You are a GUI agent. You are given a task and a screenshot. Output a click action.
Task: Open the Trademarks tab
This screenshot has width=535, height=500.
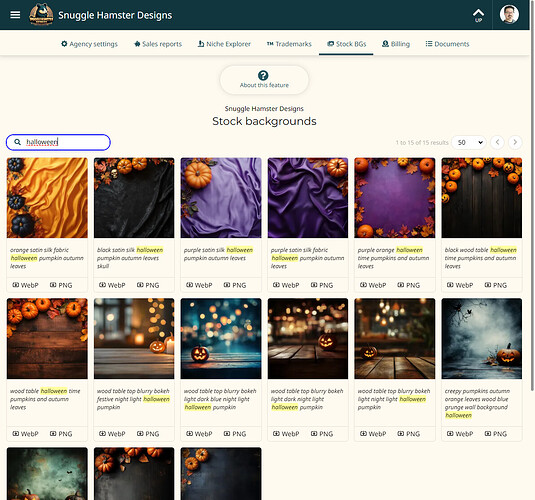(x=289, y=44)
